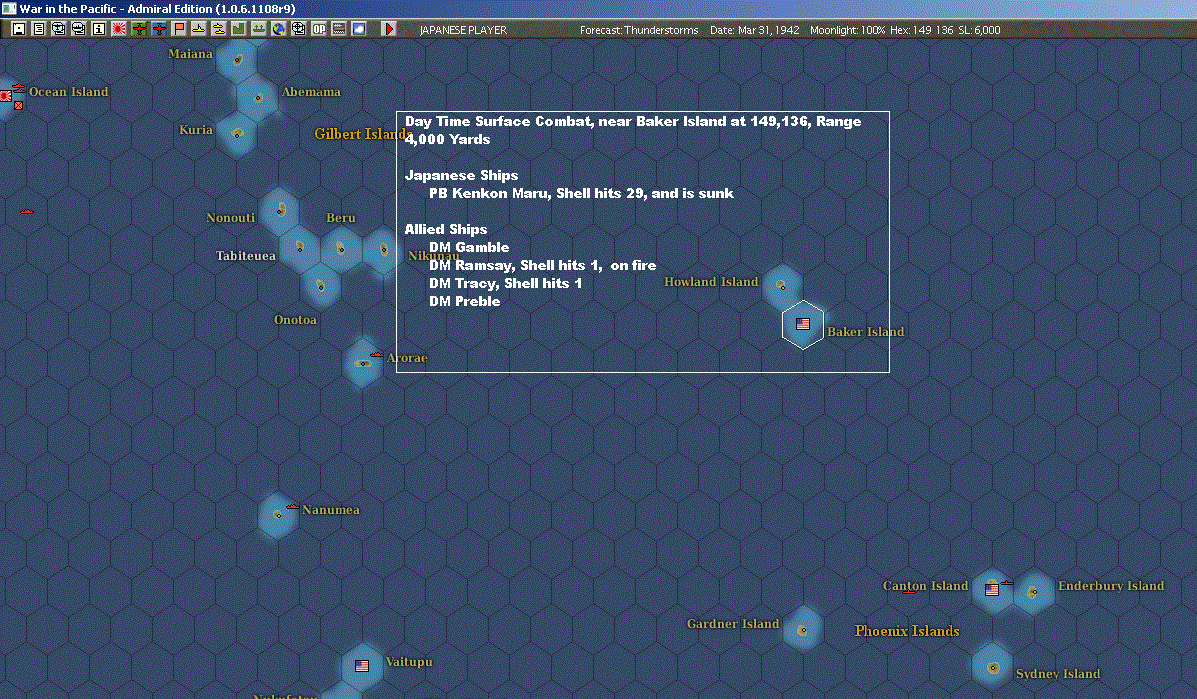Select the Howland Island hex

pyautogui.click(x=781, y=285)
